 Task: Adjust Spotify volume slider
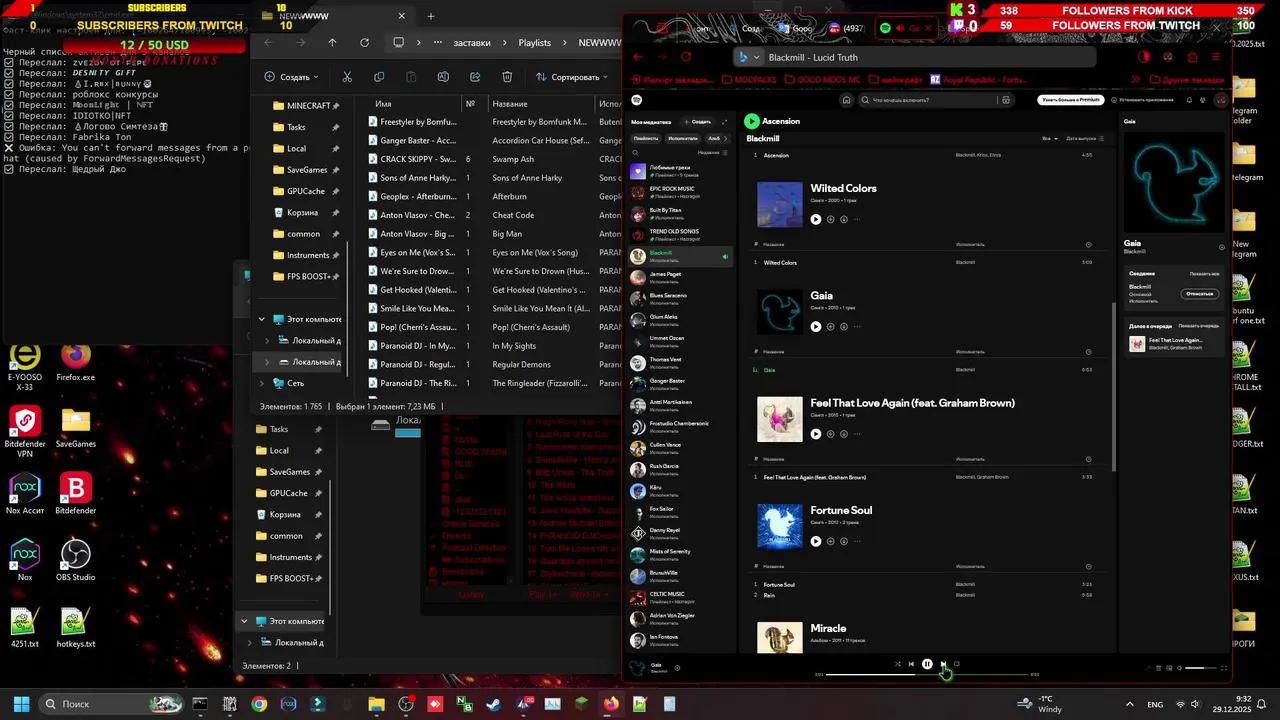pos(1200,668)
